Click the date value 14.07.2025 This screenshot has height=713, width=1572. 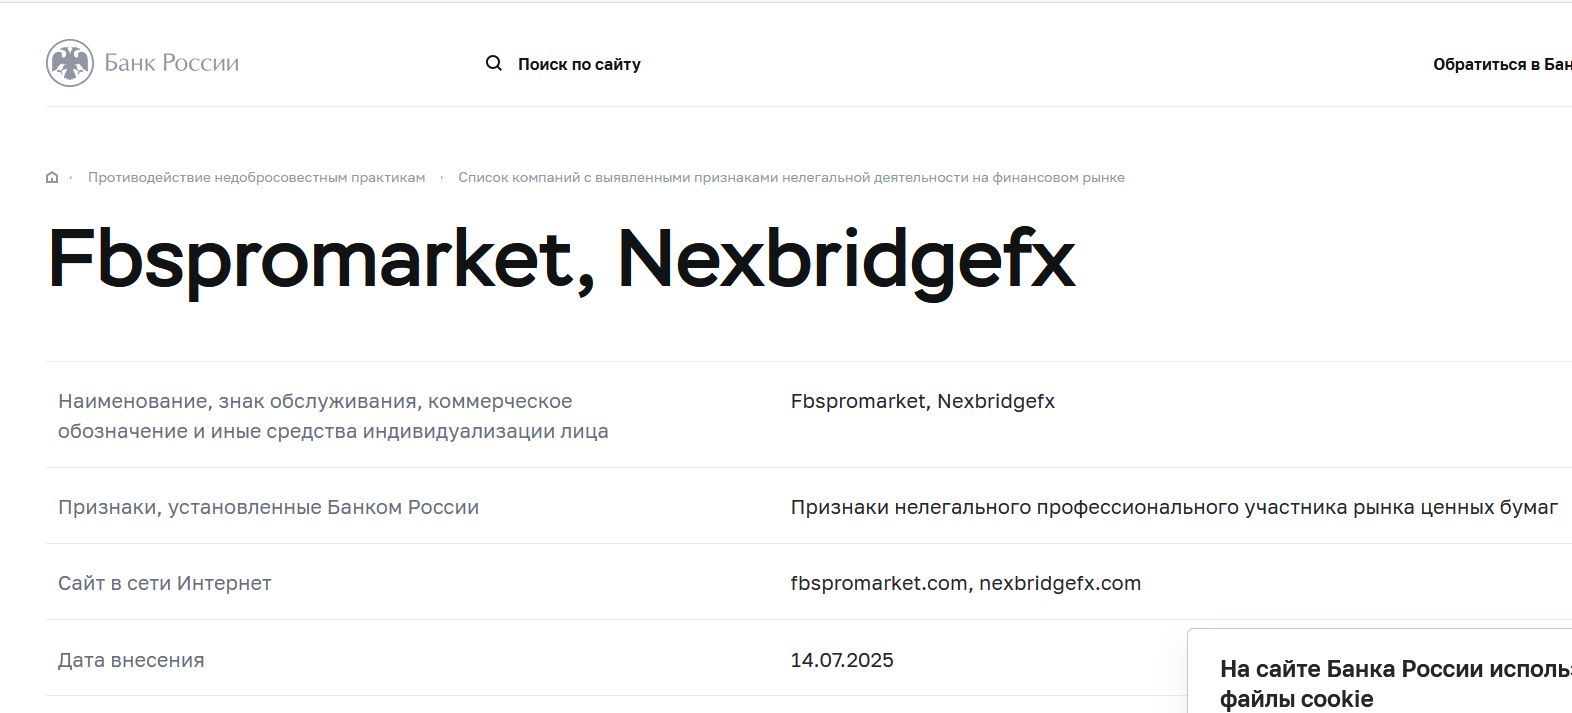841,659
